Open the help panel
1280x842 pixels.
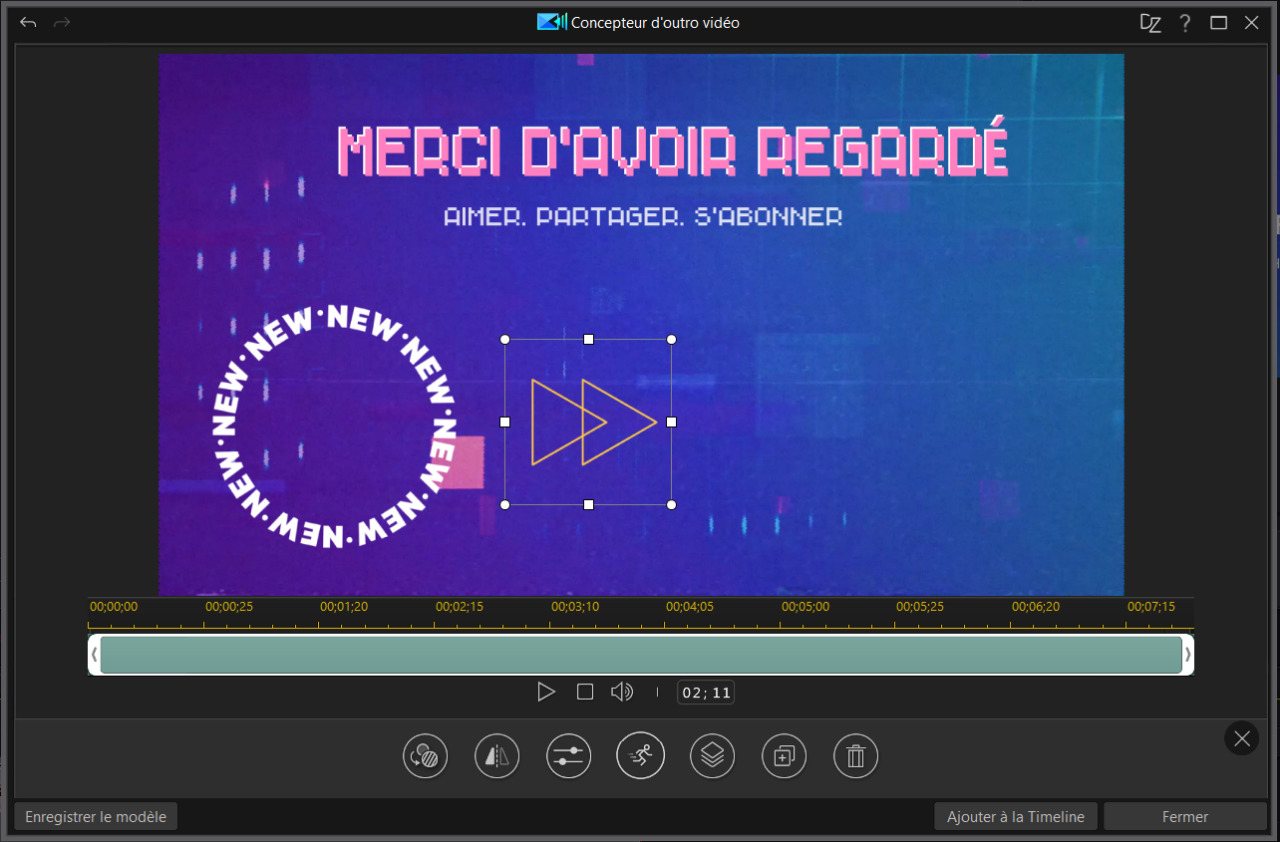point(1185,22)
